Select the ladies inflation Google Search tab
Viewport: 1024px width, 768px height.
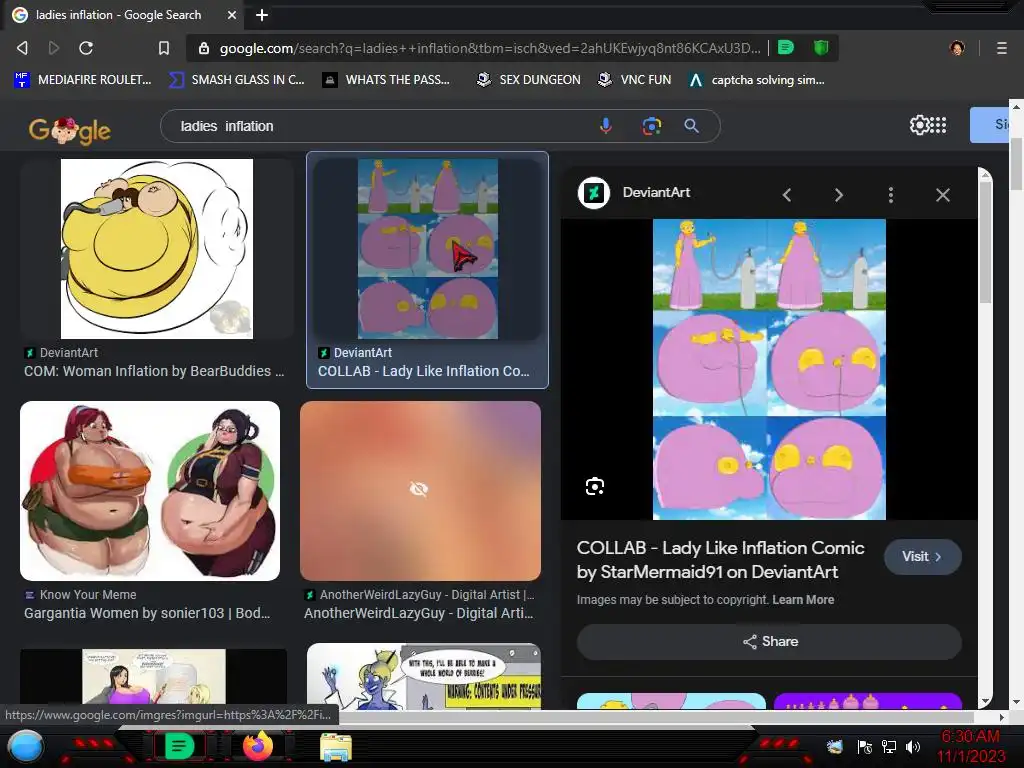(x=123, y=15)
